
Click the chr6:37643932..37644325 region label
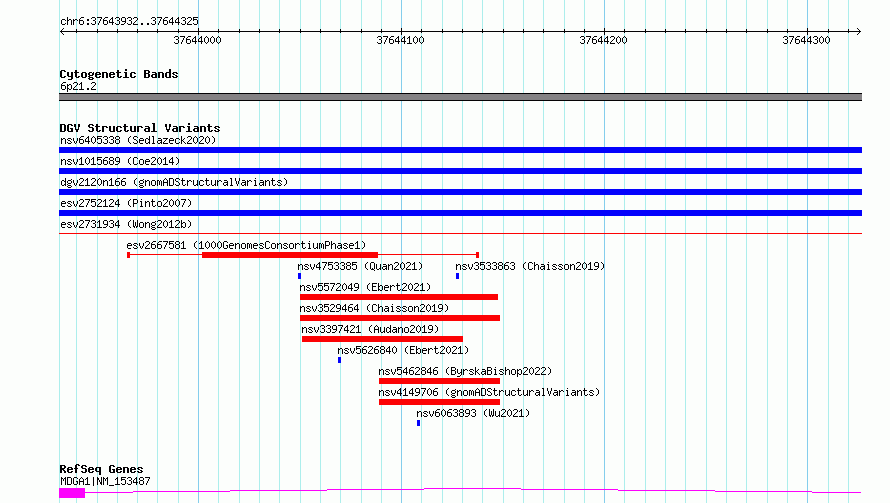tap(129, 22)
